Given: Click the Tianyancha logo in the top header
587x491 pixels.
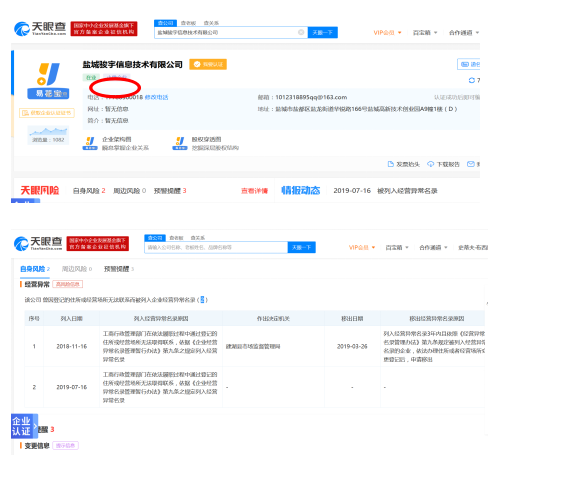Looking at the screenshot, I should [x=40, y=29].
